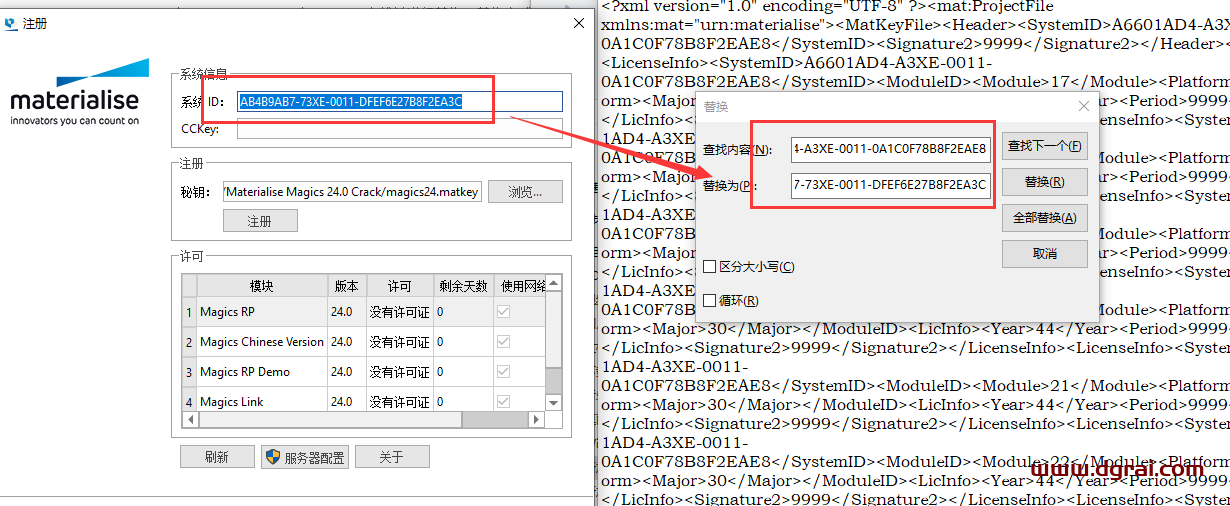Toggle network checkbox for Magics RP Demo
Viewport: 1230px width, 506px height.
pyautogui.click(x=503, y=372)
